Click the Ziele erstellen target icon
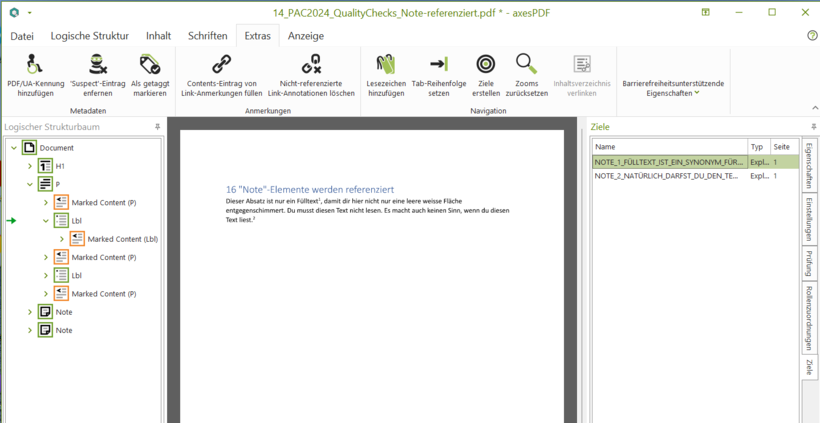This screenshot has height=423, width=820. (485, 65)
